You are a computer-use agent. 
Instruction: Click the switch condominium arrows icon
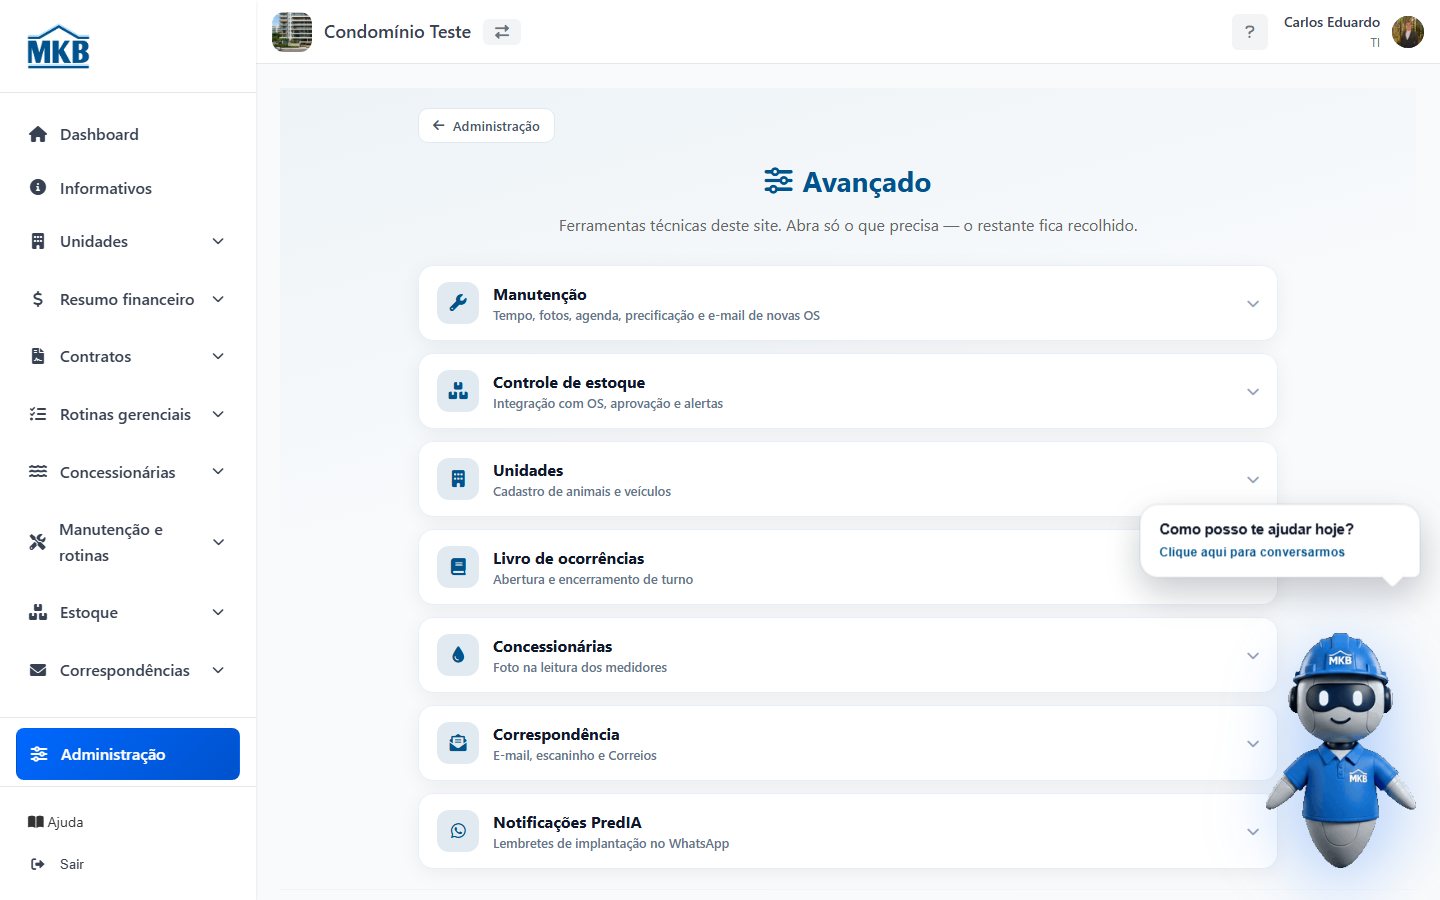[x=502, y=32]
